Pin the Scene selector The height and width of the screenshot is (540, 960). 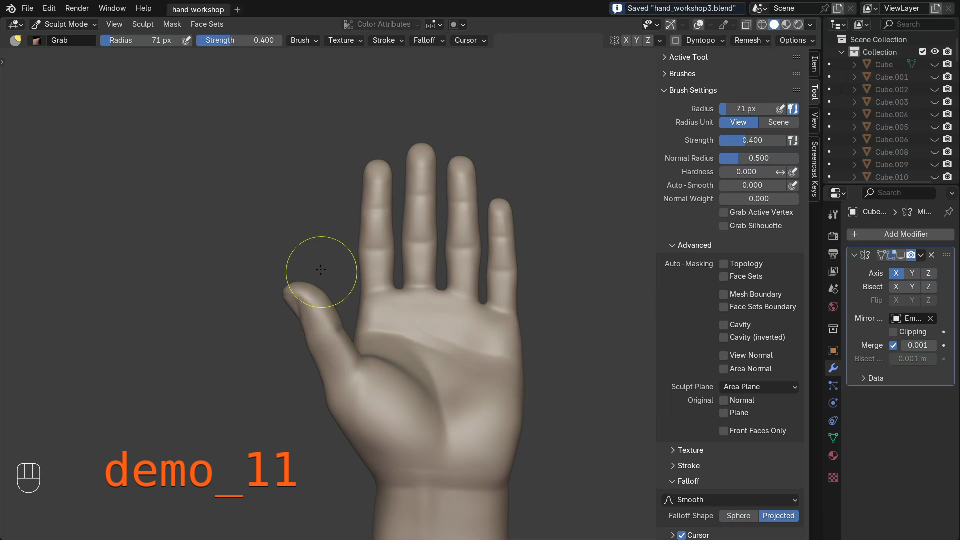824,9
